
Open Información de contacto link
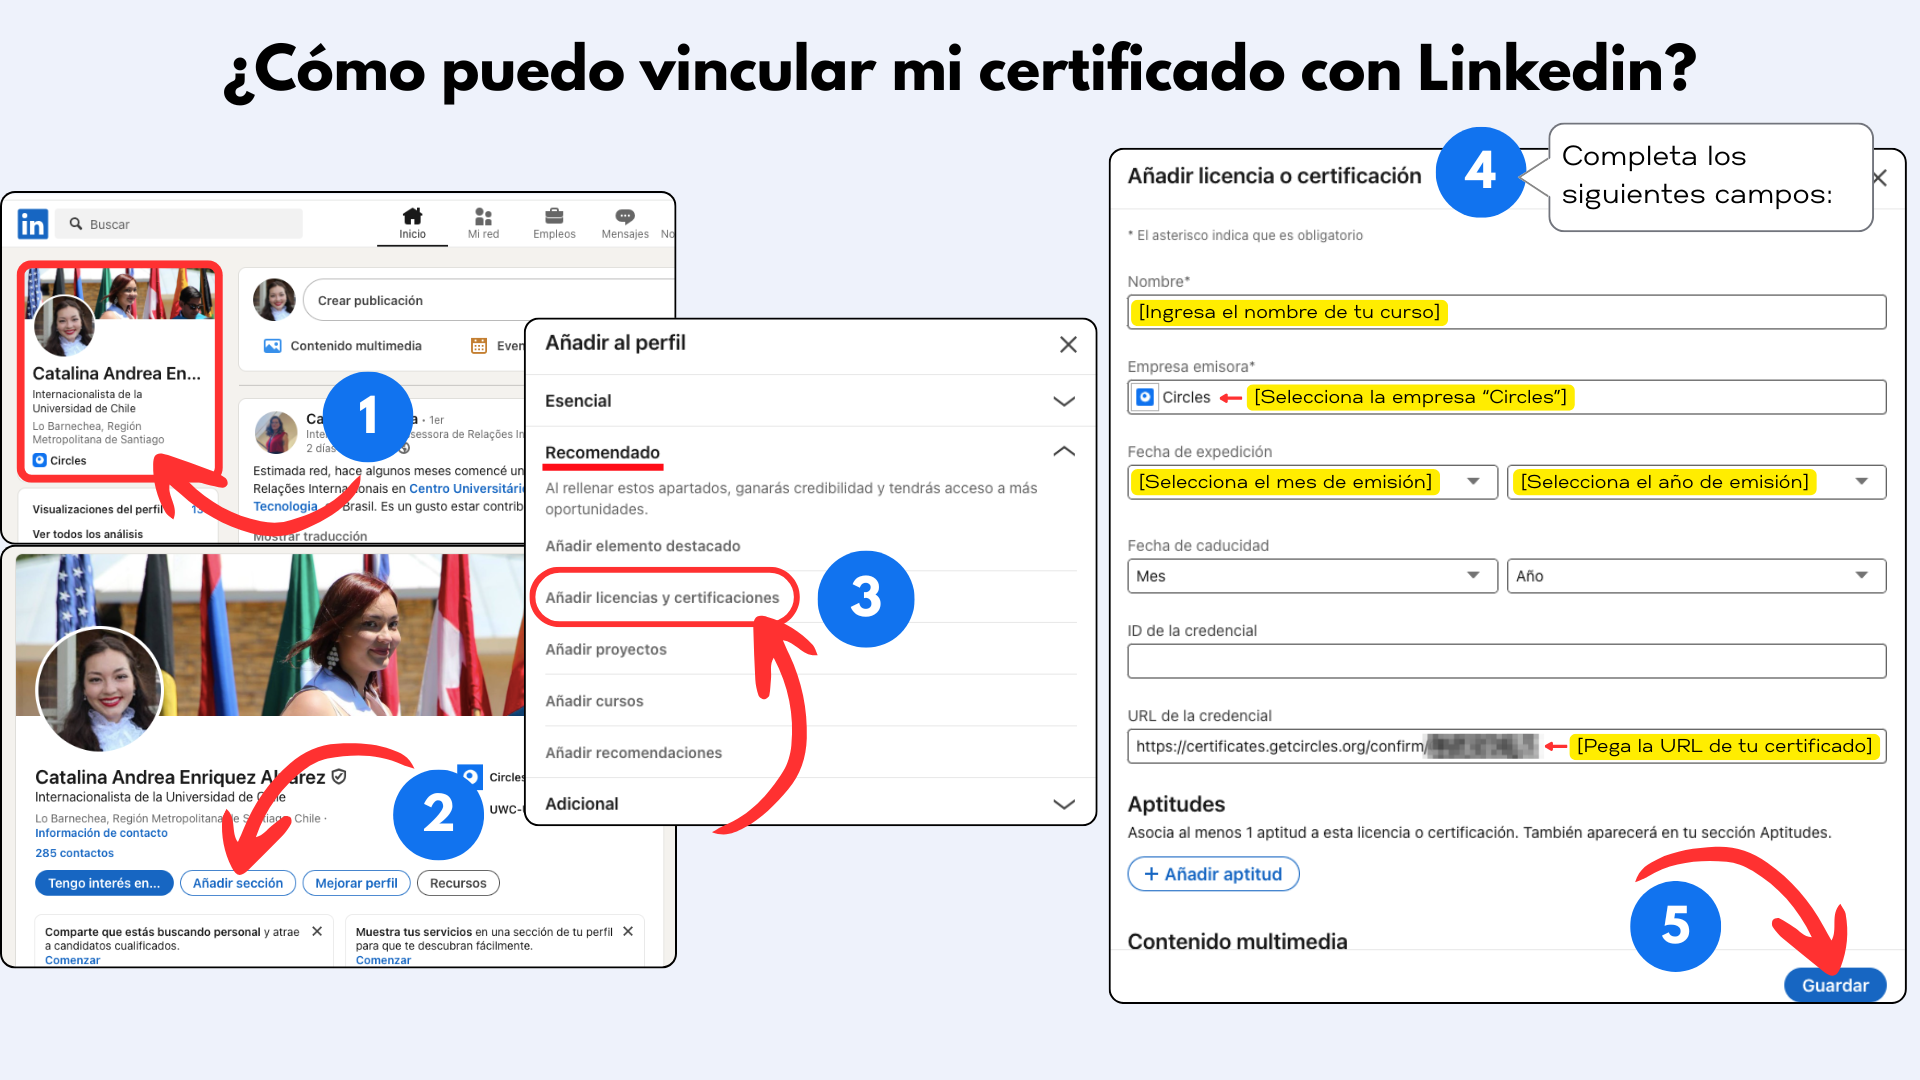(101, 833)
